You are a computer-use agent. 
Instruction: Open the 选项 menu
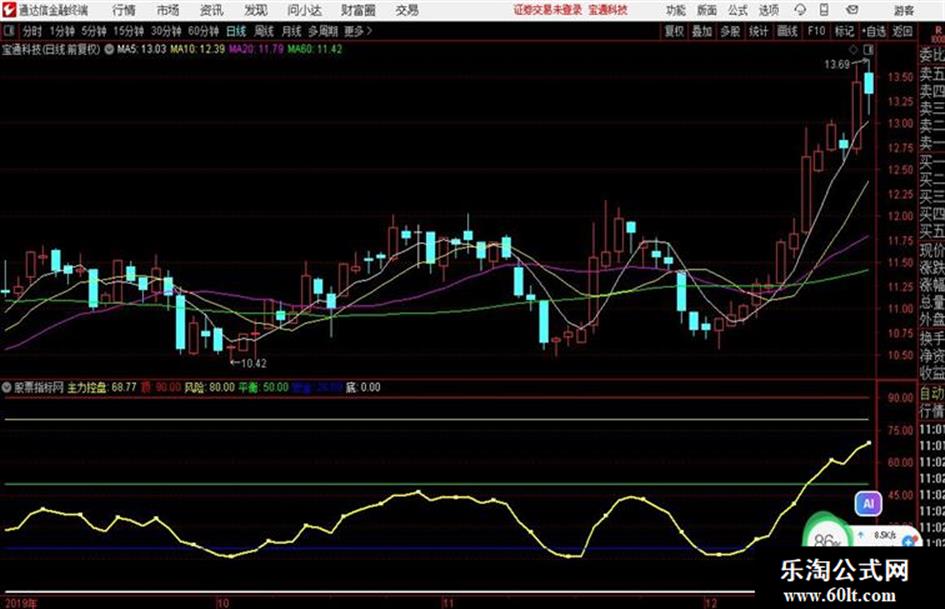point(769,10)
